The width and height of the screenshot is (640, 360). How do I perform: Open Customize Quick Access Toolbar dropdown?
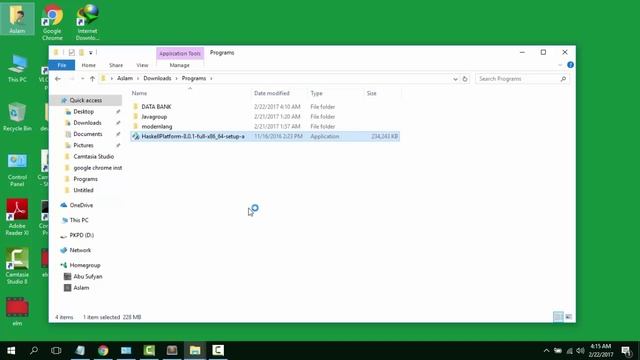coord(91,52)
